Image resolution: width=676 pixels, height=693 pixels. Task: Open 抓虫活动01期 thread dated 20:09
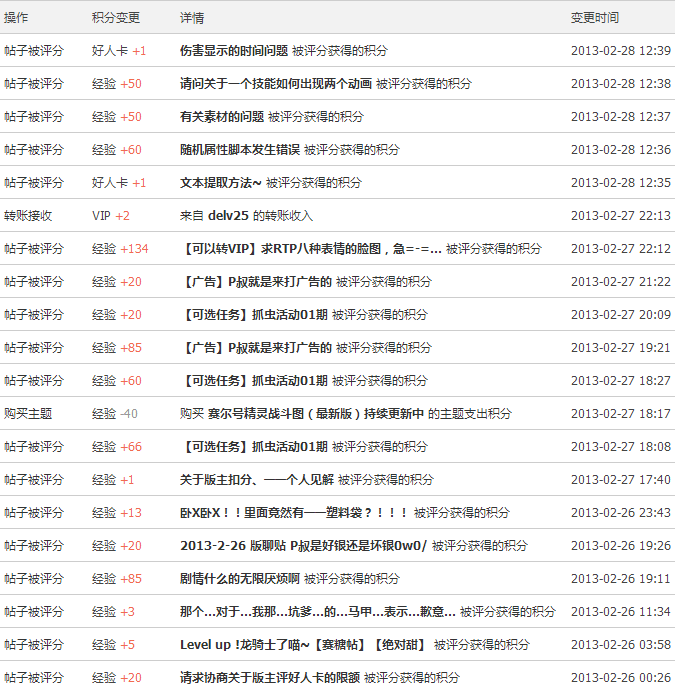tap(254, 315)
